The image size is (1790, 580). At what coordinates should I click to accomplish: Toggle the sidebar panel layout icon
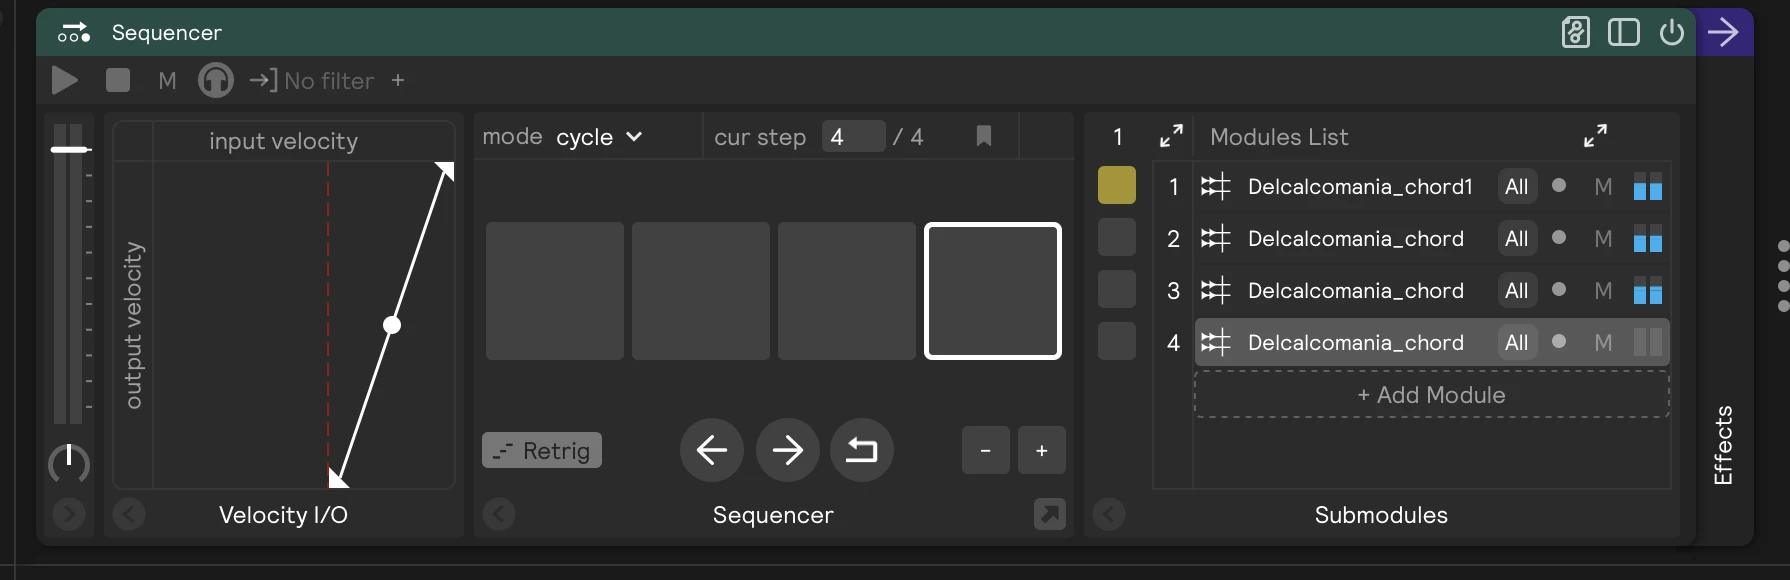click(x=1623, y=32)
